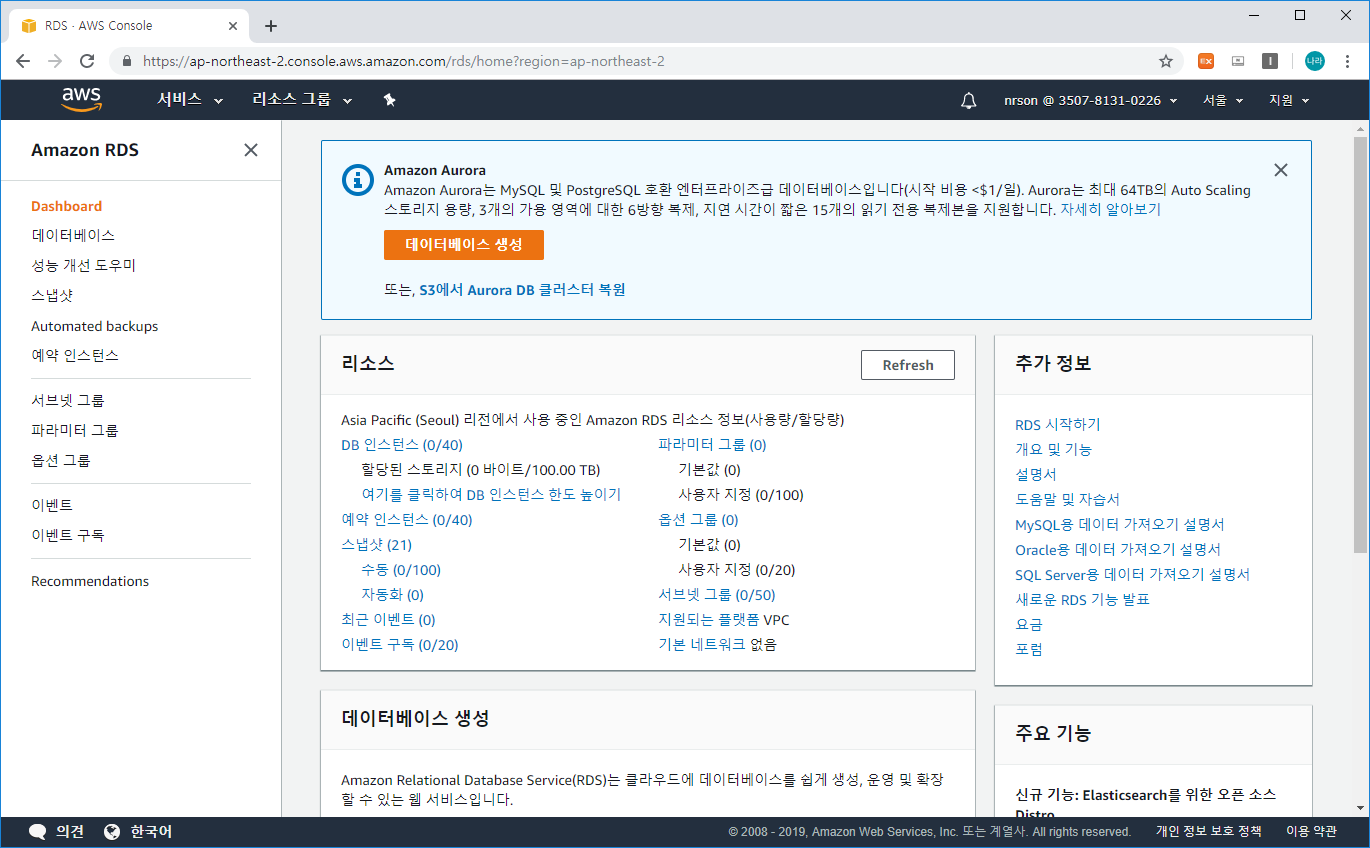Open a new browser tab
Screen dimensions: 1370x848
[270, 26]
